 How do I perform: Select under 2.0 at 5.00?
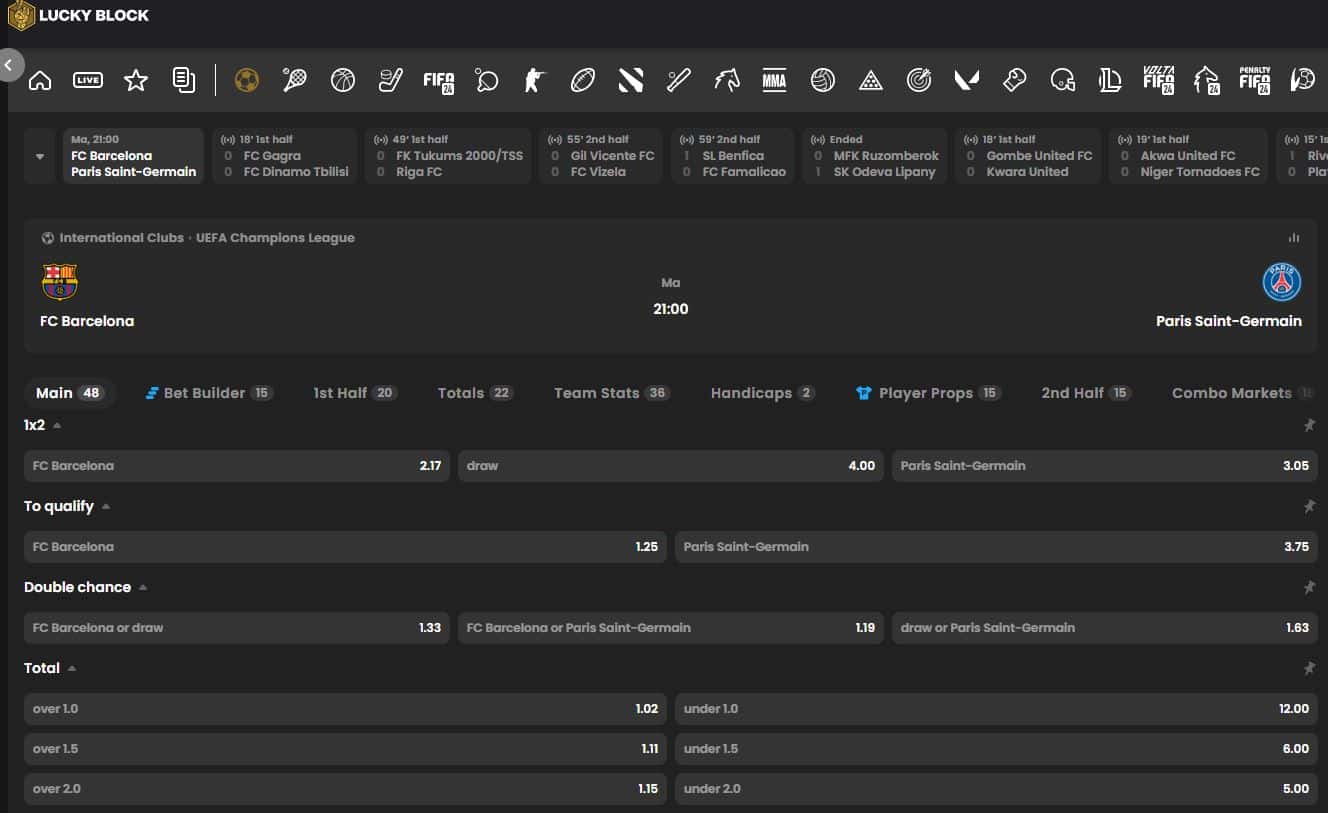click(x=996, y=789)
